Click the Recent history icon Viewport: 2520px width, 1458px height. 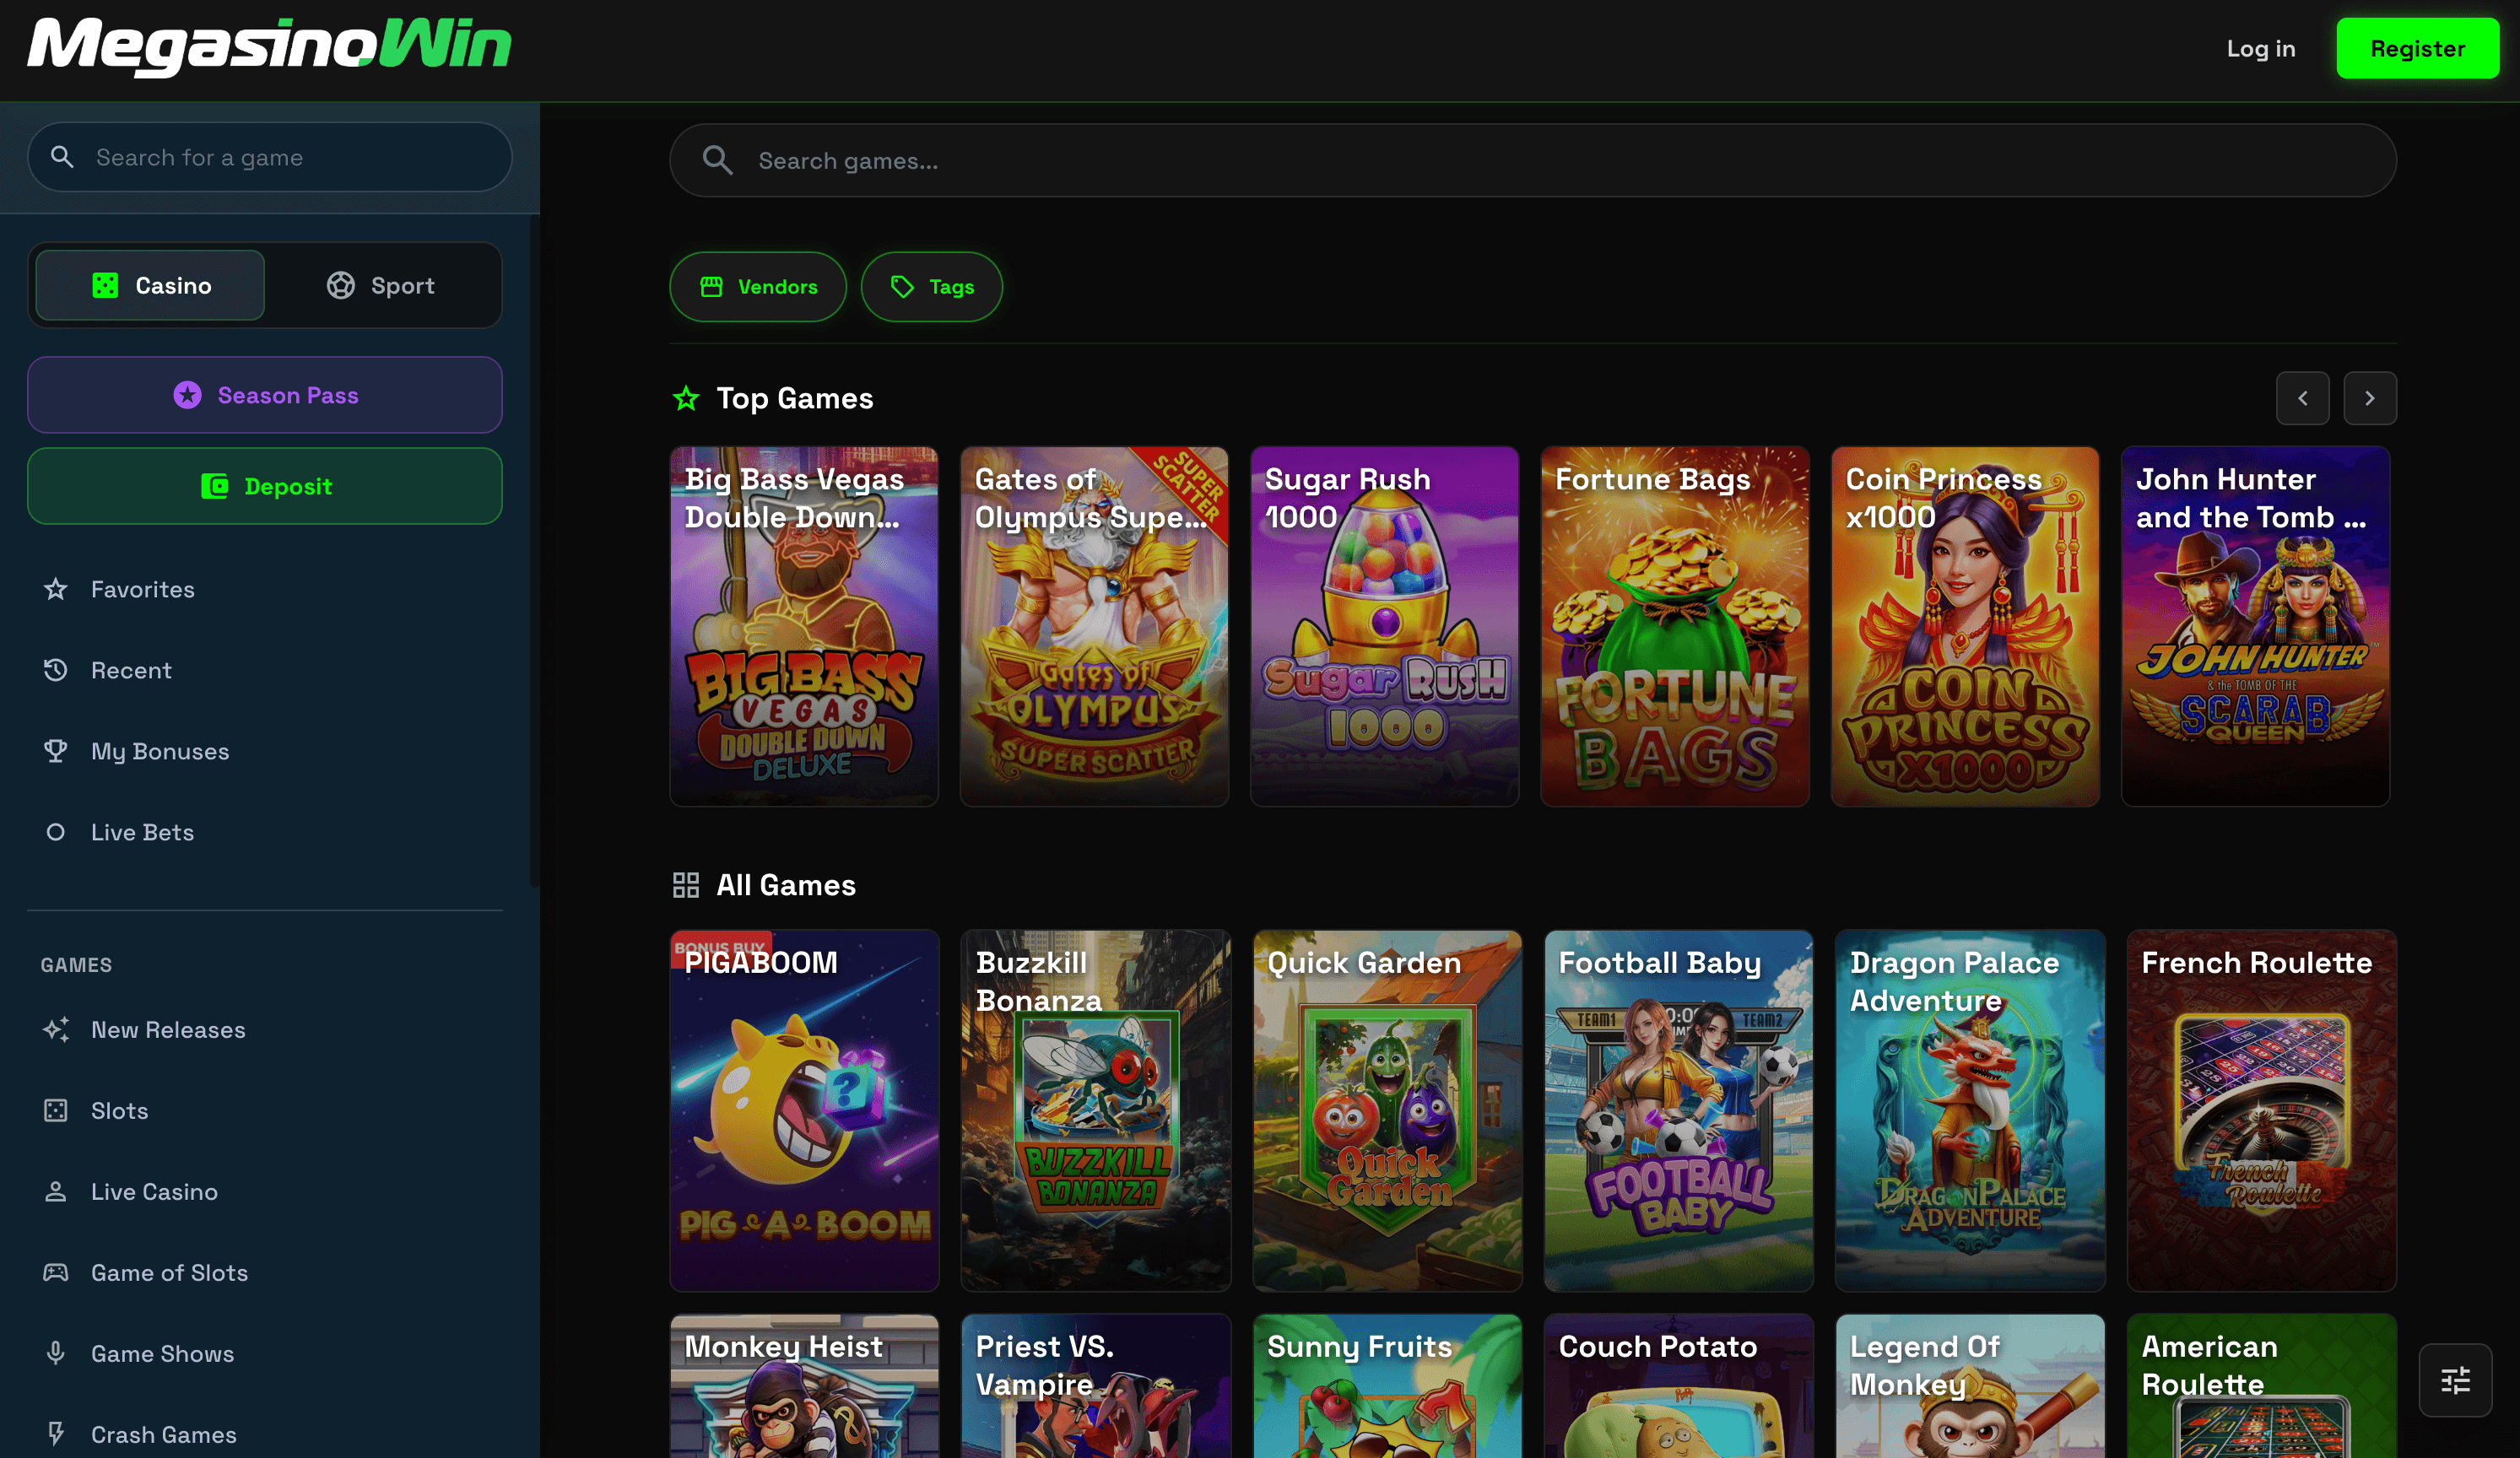(x=56, y=670)
